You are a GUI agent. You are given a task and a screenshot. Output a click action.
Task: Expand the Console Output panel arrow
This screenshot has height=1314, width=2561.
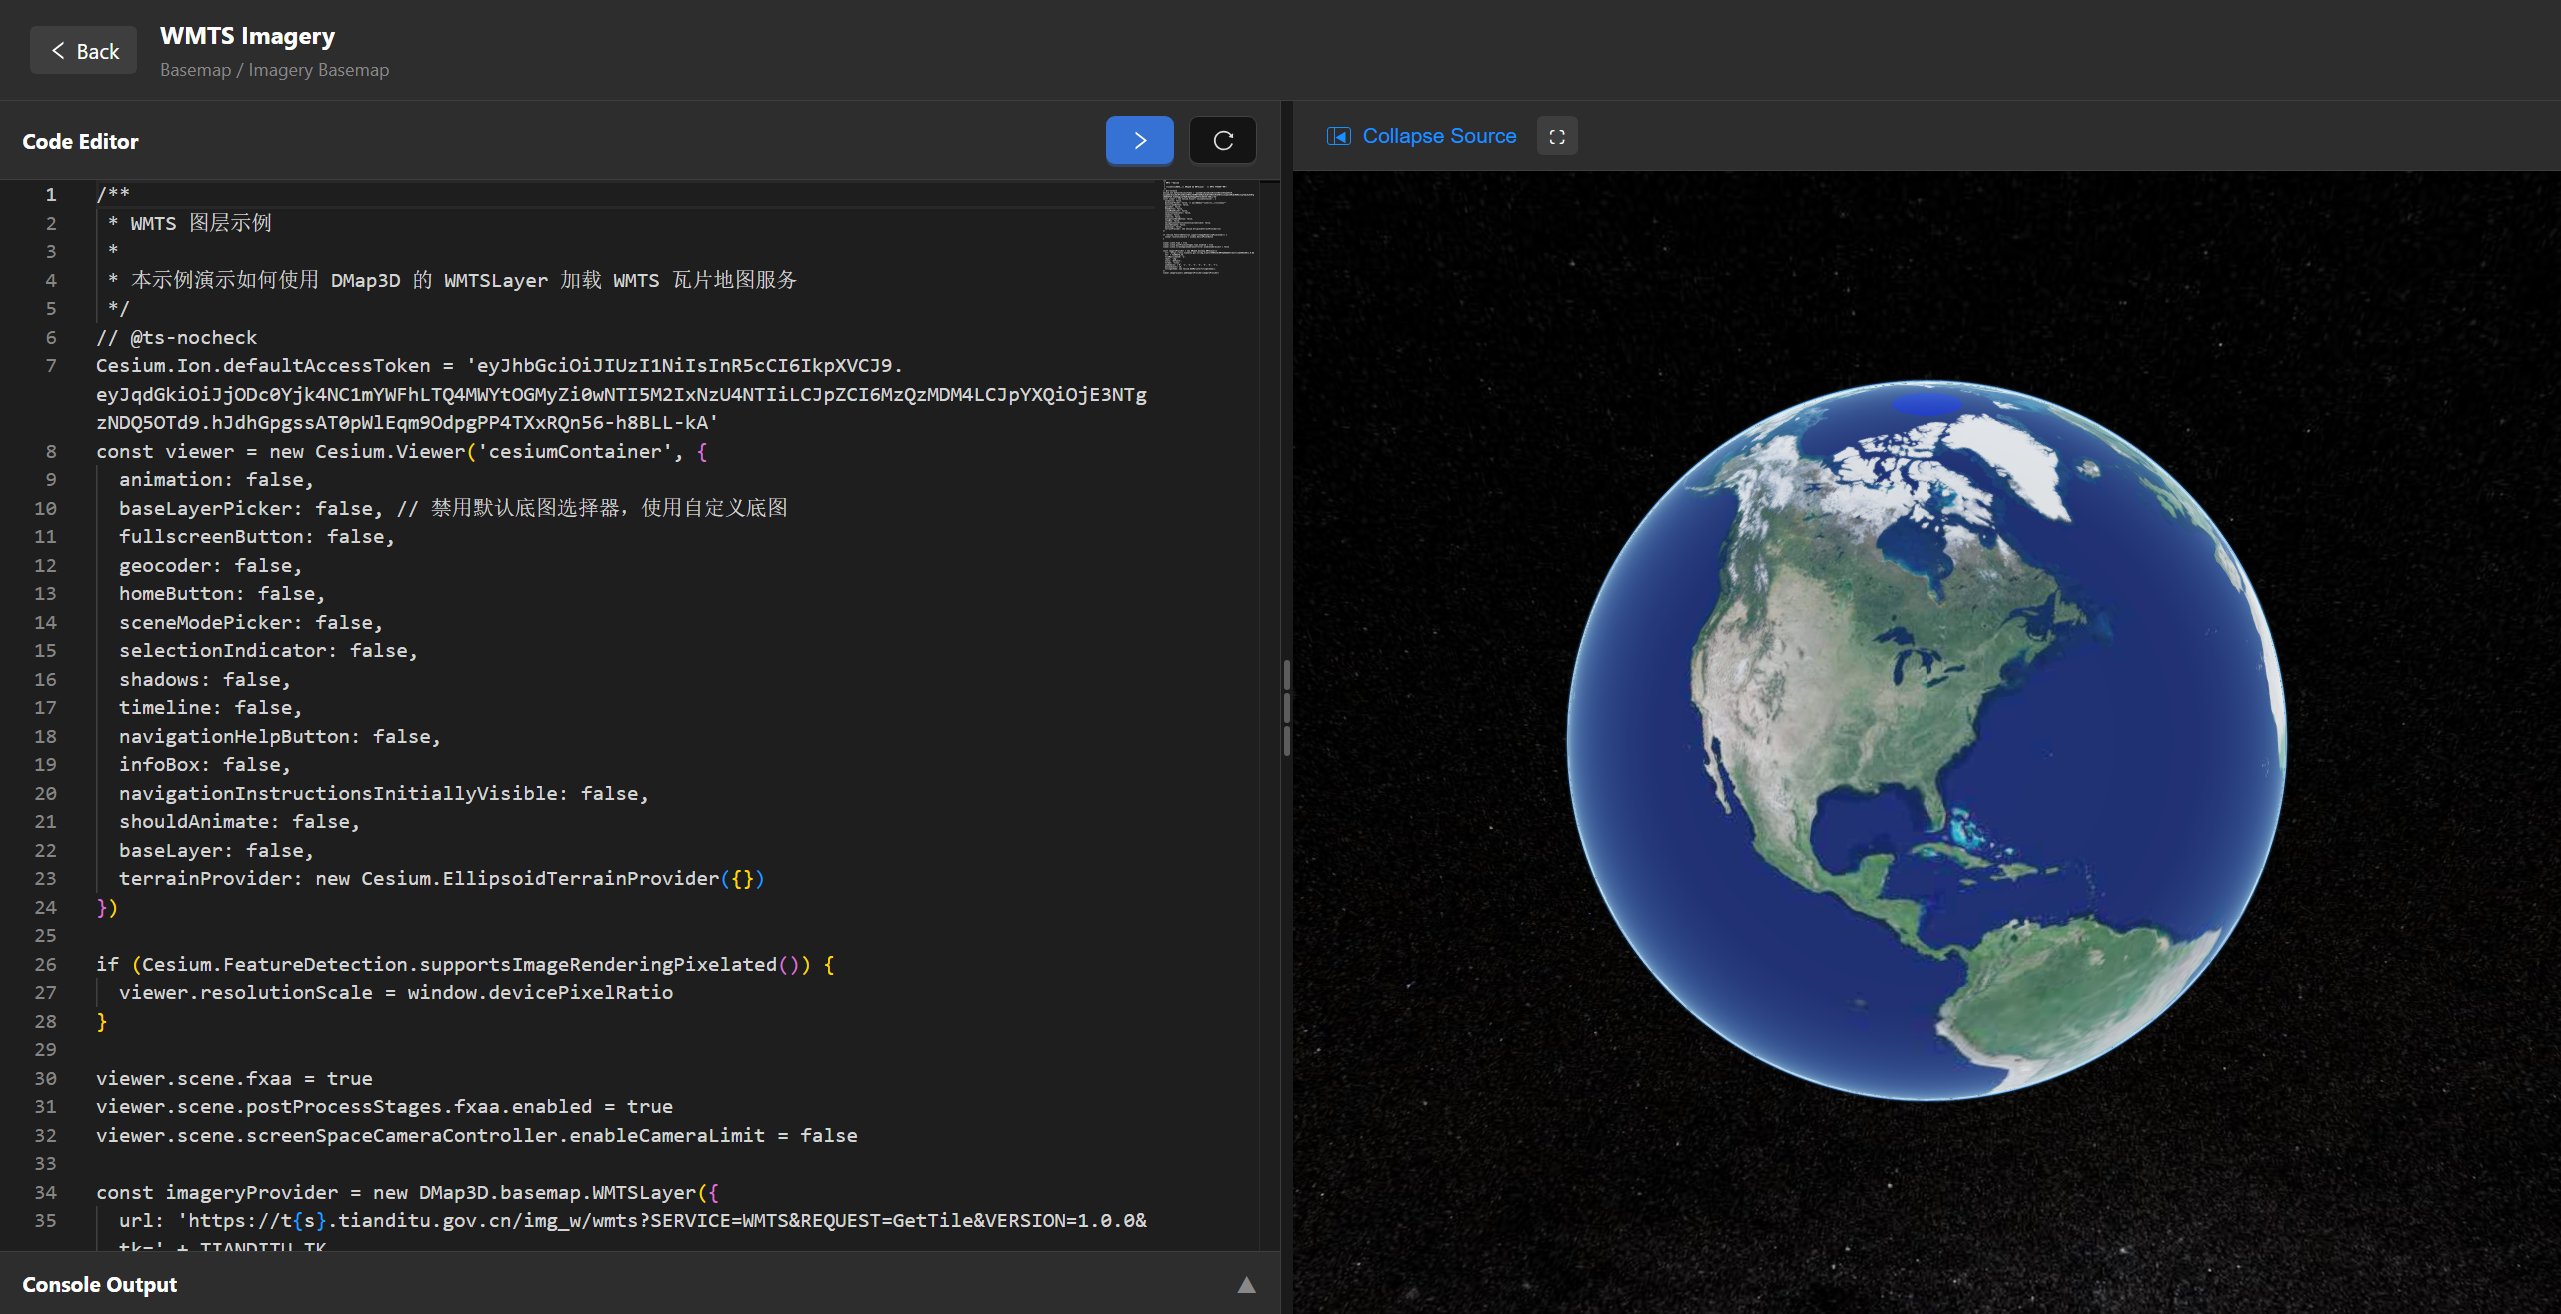pyautogui.click(x=1246, y=1285)
